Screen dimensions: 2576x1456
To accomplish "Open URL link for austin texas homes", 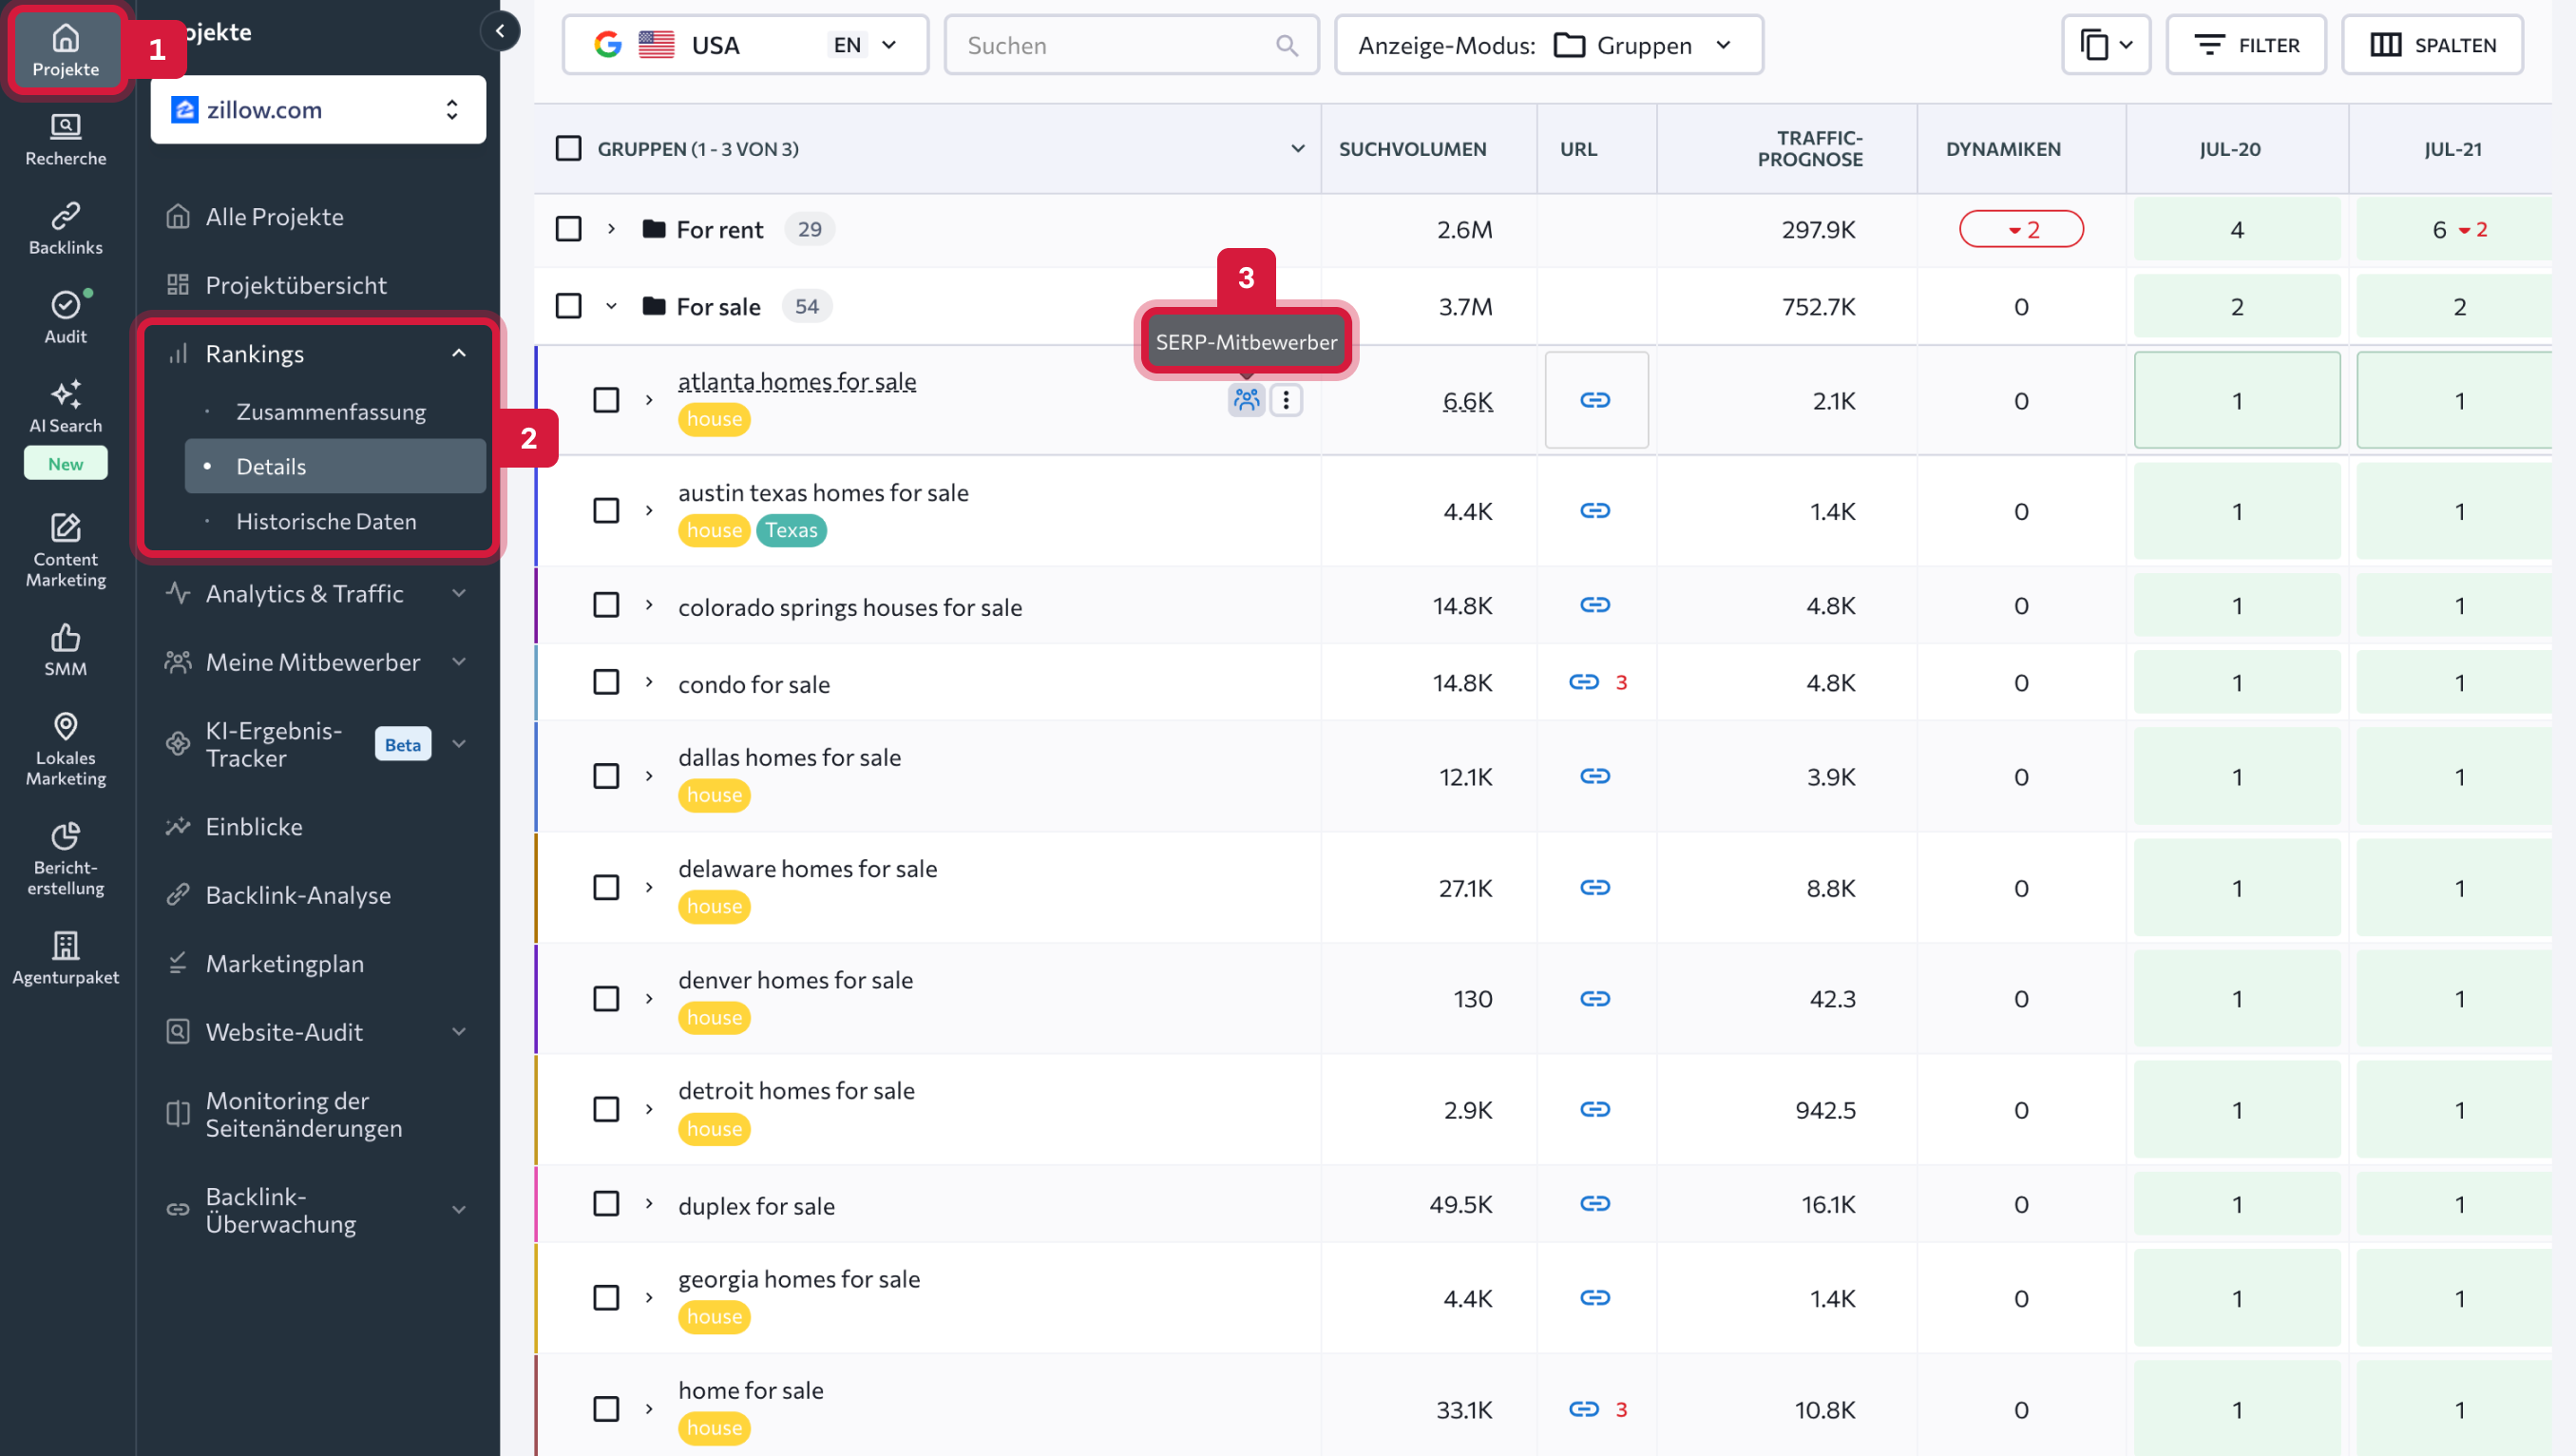I will click(1595, 511).
